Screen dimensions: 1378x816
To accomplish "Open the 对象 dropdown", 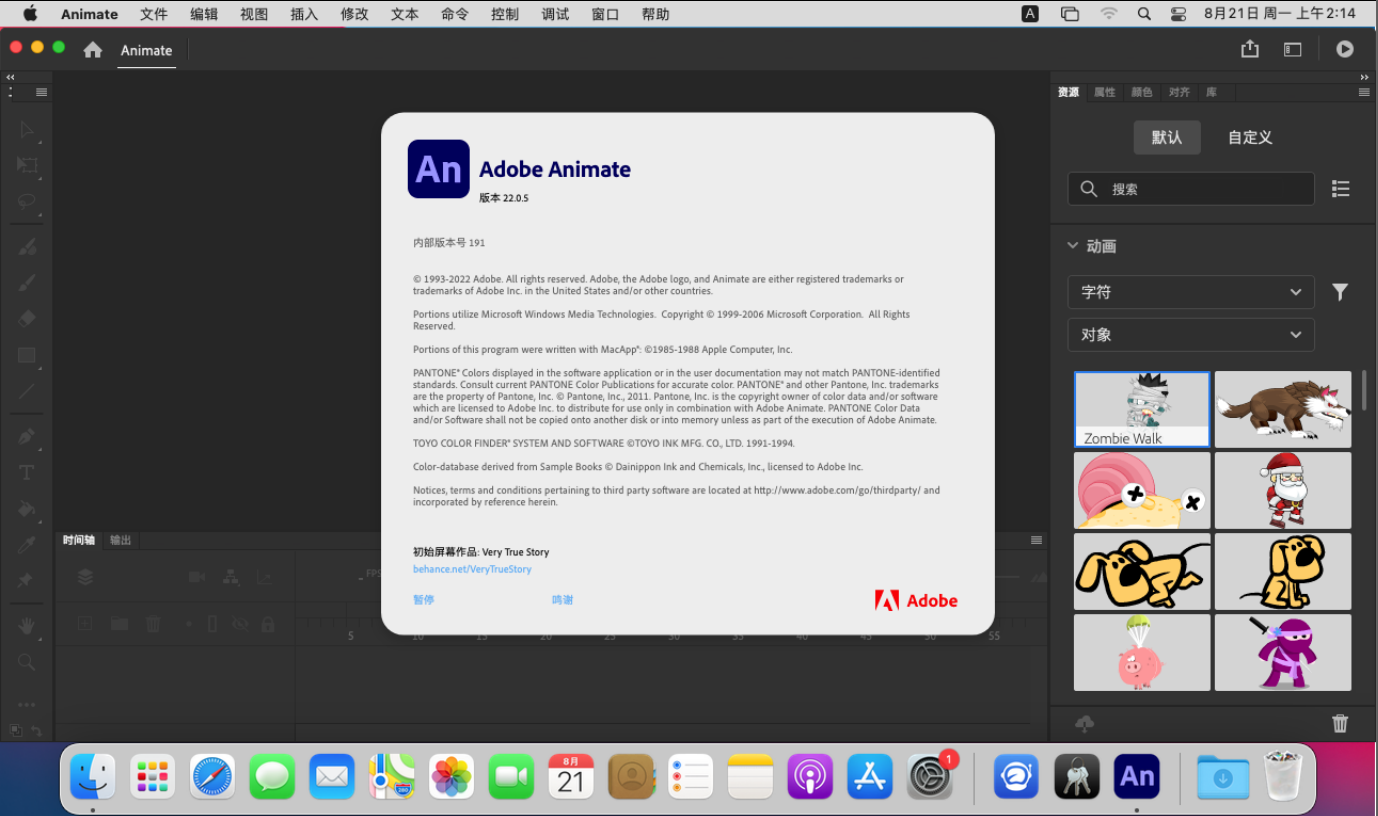I will click(x=1191, y=335).
